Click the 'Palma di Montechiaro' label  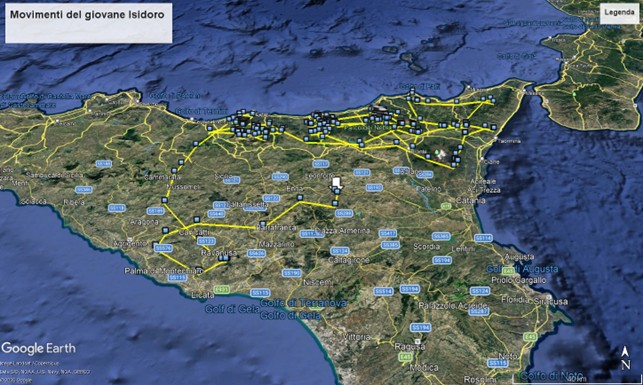click(163, 271)
